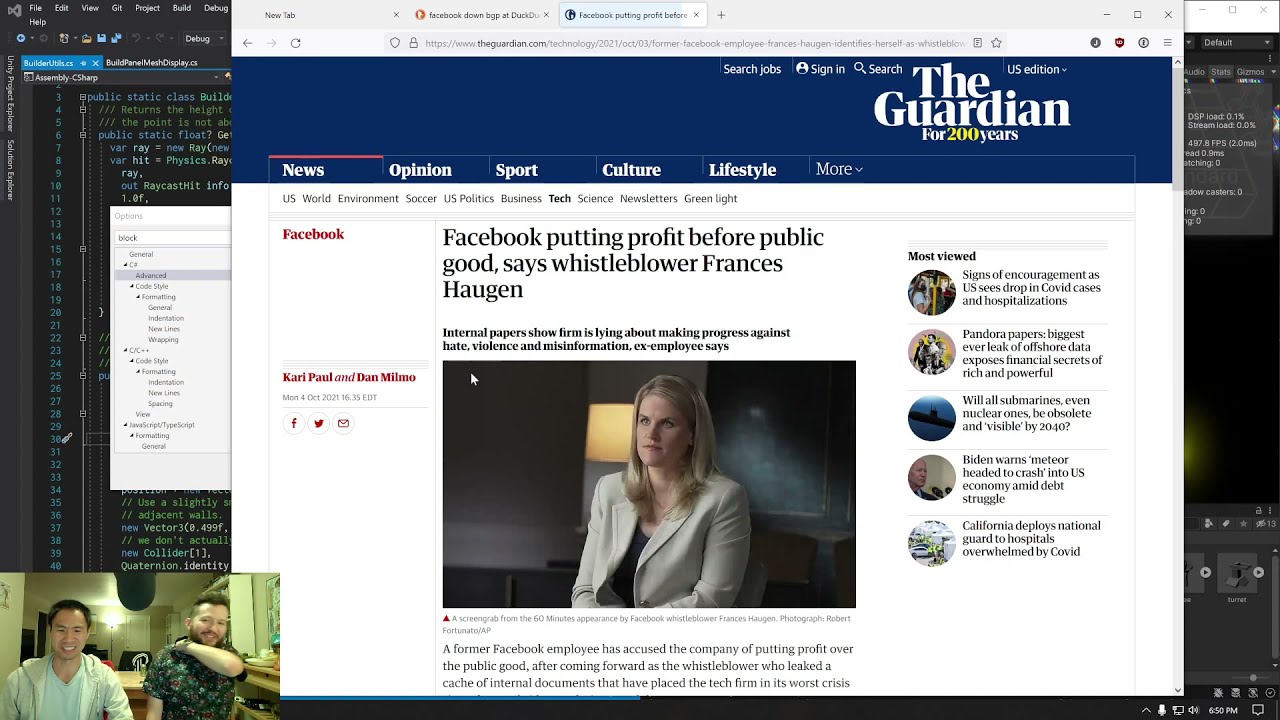Click Navigate Backward in Visual Studio
Image resolution: width=1280 pixels, height=720 pixels.
(x=21, y=38)
